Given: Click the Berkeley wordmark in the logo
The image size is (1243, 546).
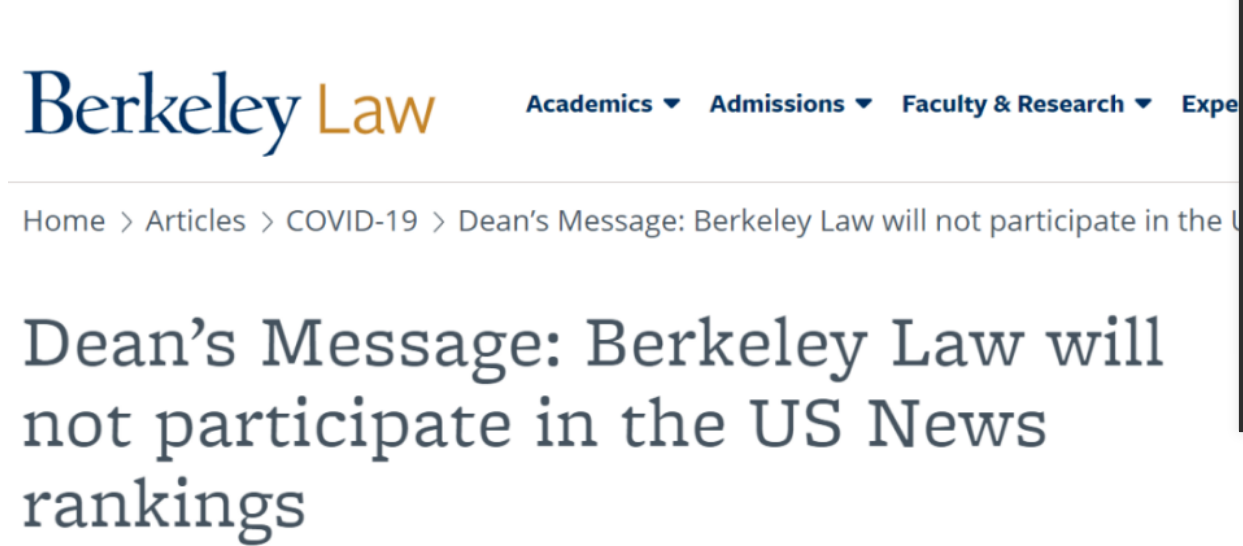Looking at the screenshot, I should 162,107.
